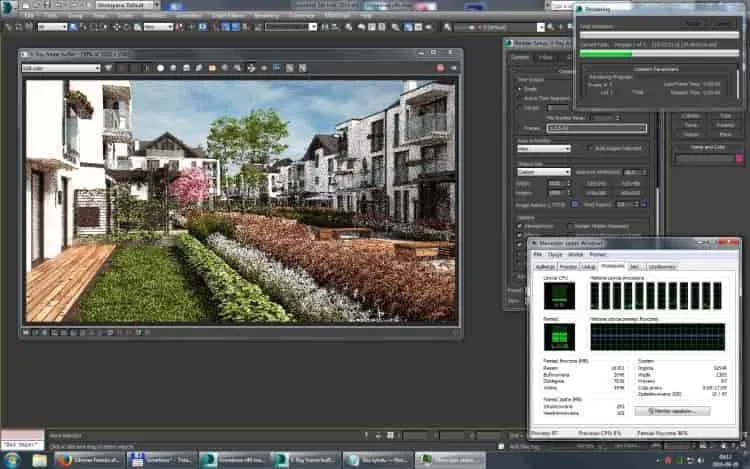Click the orange-red icon in V-Ray frame buffer toolbar
This screenshot has width=750, height=469.
tap(212, 68)
